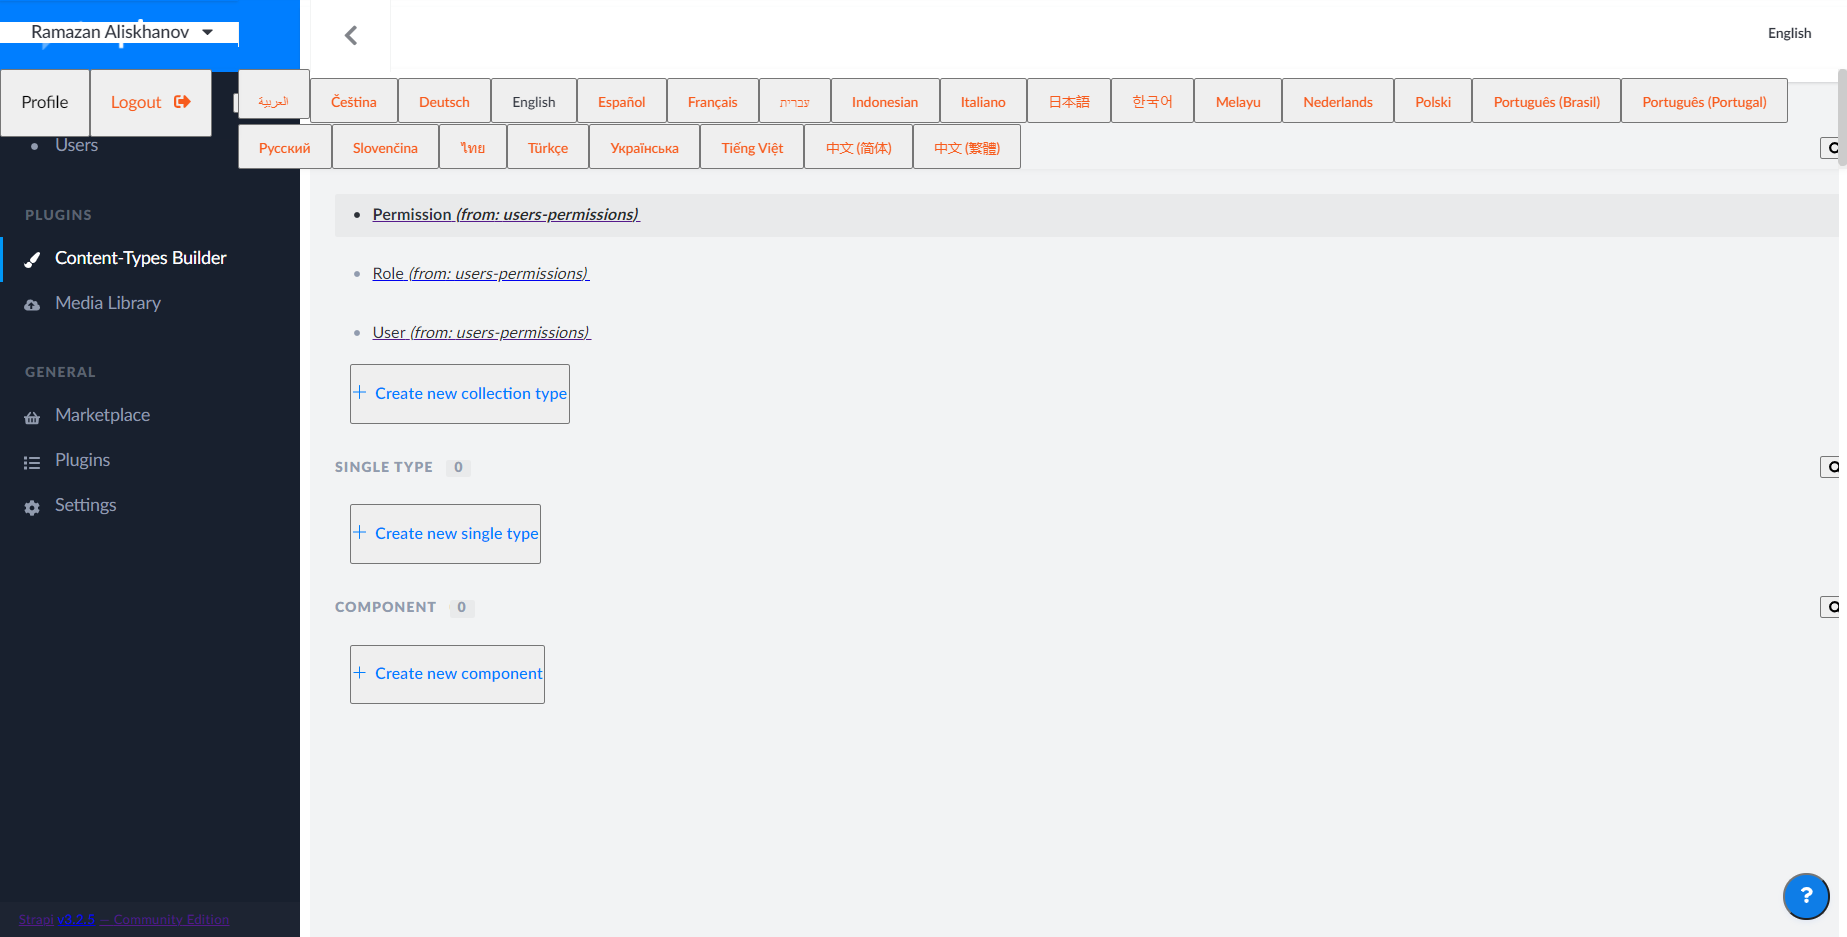The height and width of the screenshot is (937, 1847).
Task: Click the back chevron arrow icon
Action: pos(351,36)
